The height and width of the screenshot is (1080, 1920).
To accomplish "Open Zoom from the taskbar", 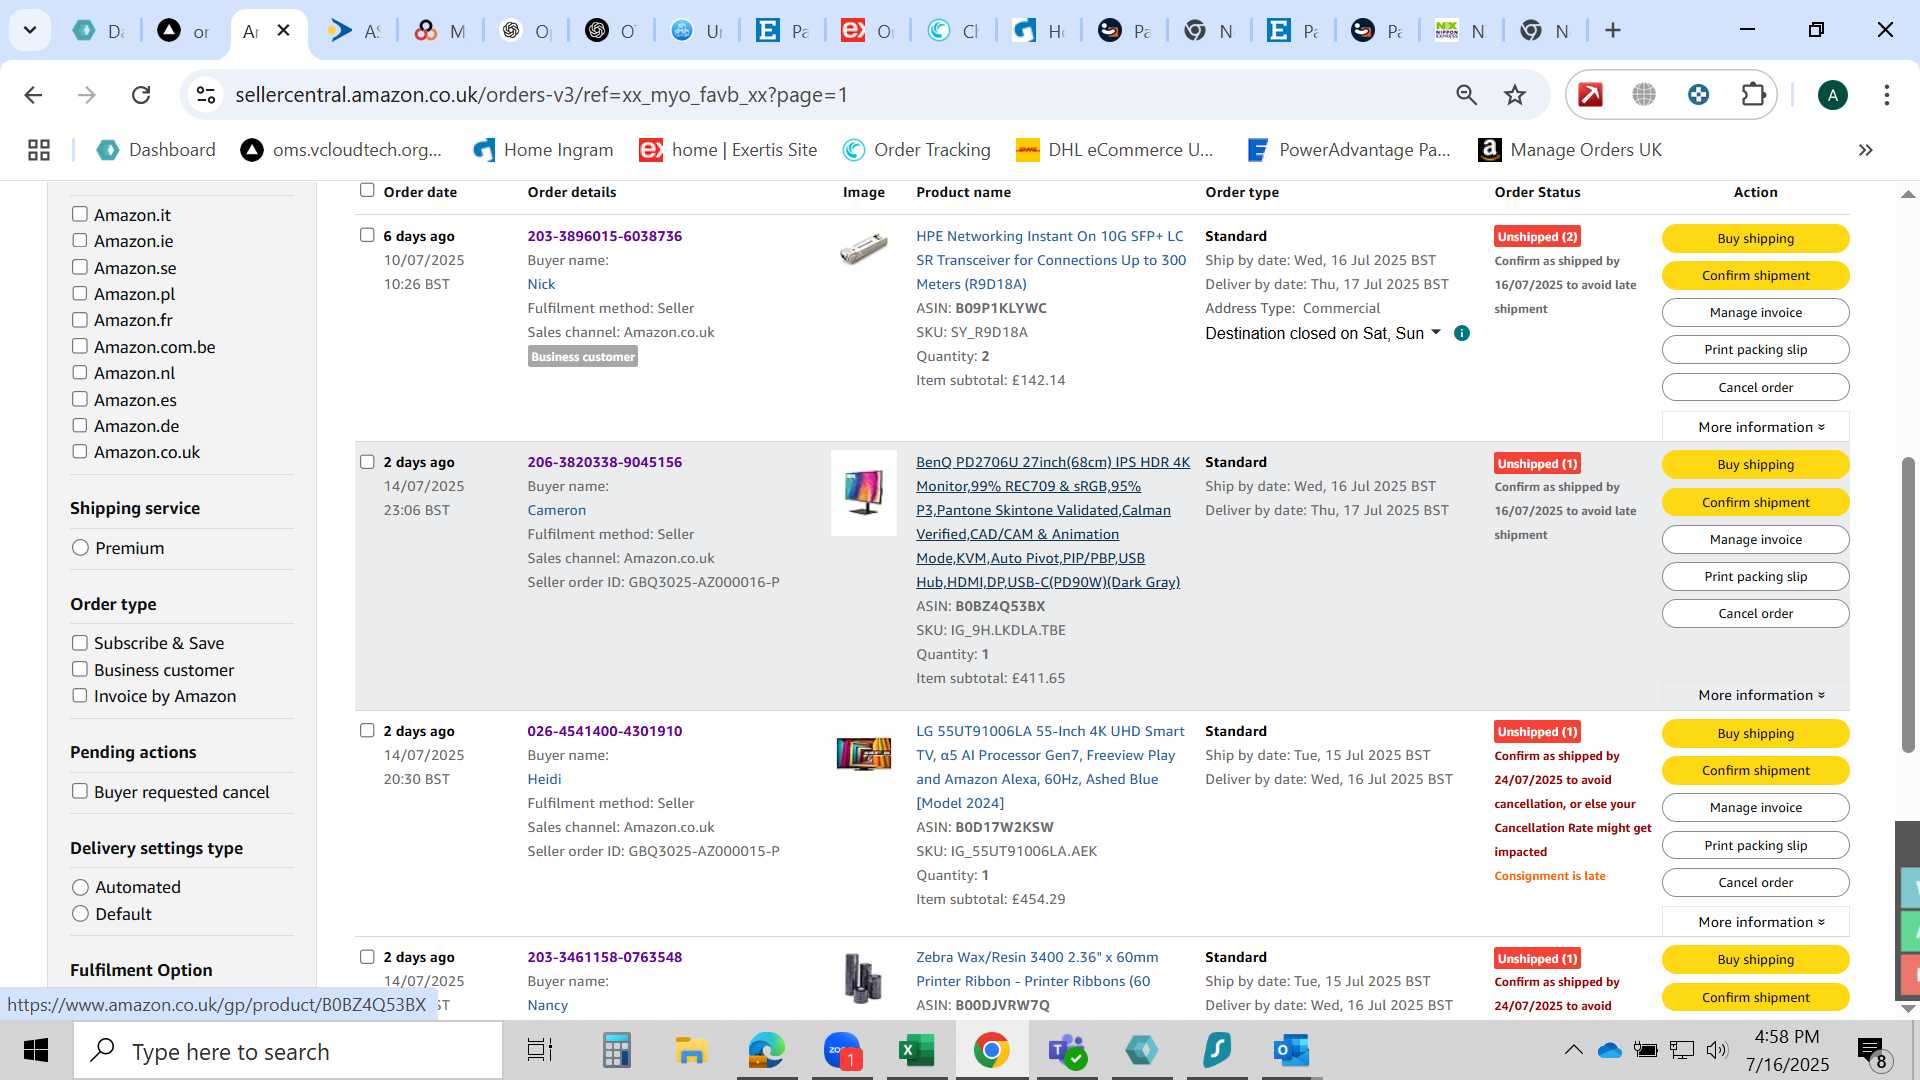I will tap(842, 1051).
